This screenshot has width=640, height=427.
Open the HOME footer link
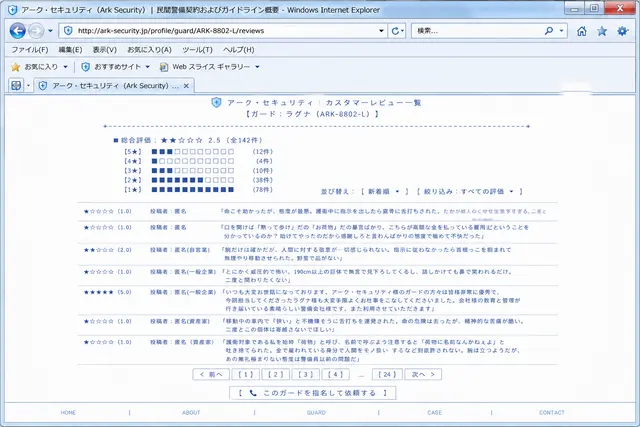click(x=68, y=413)
